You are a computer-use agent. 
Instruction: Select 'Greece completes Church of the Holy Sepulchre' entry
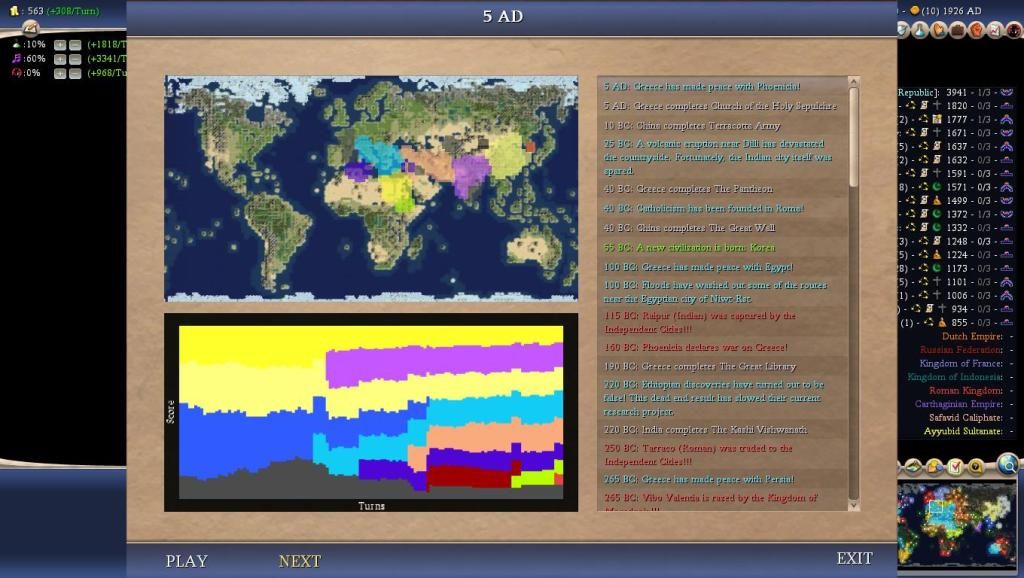click(x=720, y=106)
